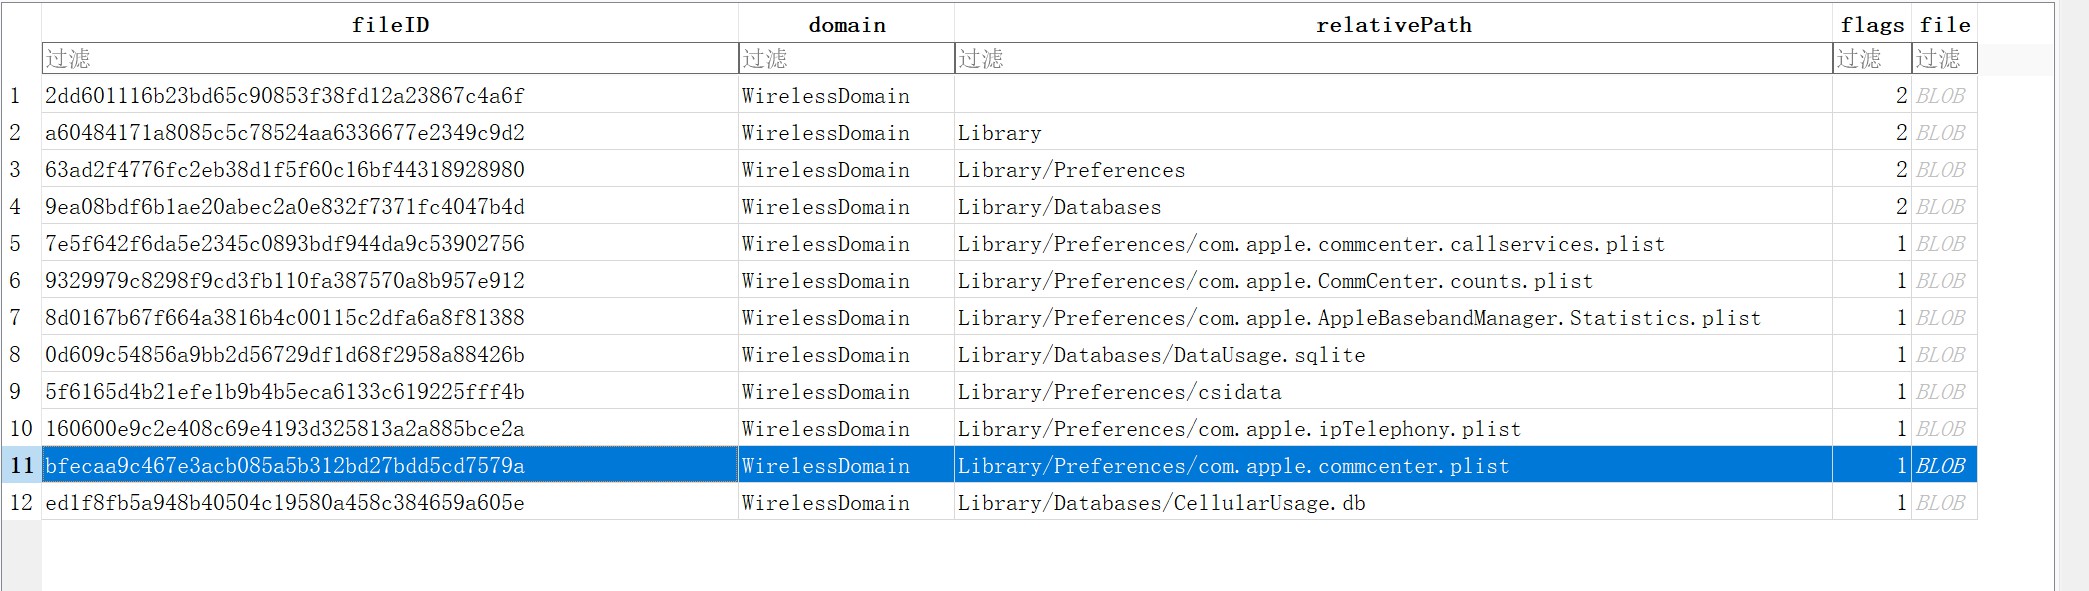Select fileID starting with 2dd601116b
Screen dimensions: 2089x591
(285, 96)
